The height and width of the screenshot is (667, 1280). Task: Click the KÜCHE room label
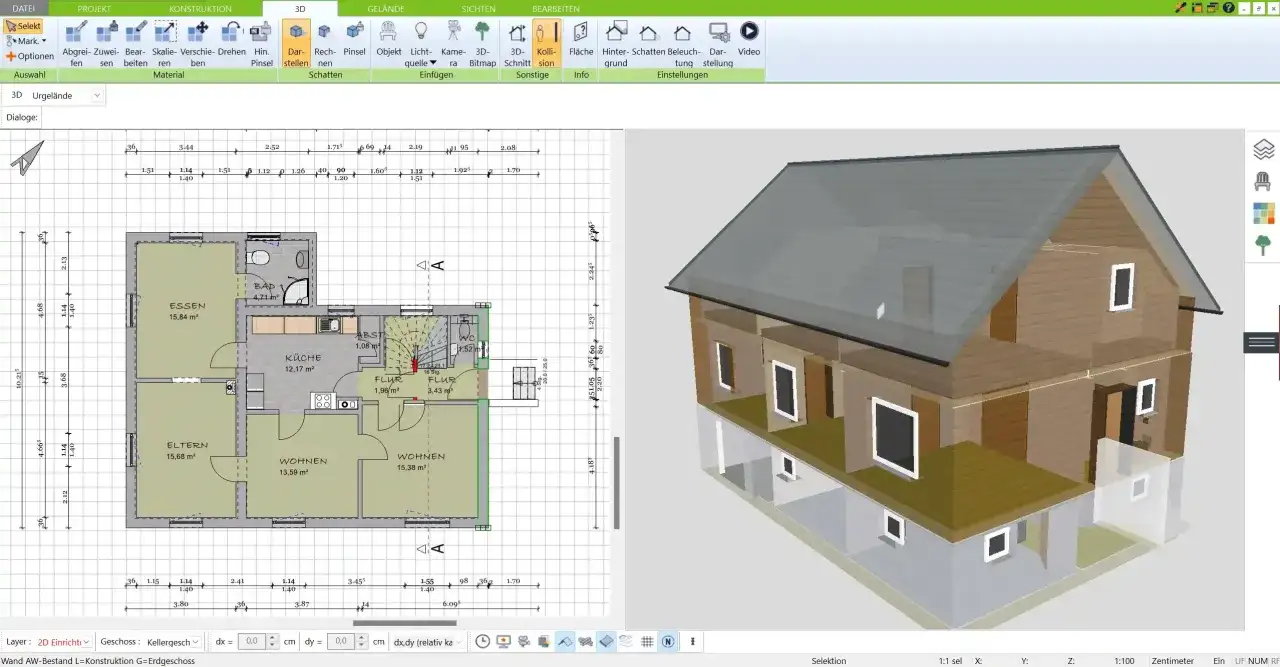pos(302,357)
